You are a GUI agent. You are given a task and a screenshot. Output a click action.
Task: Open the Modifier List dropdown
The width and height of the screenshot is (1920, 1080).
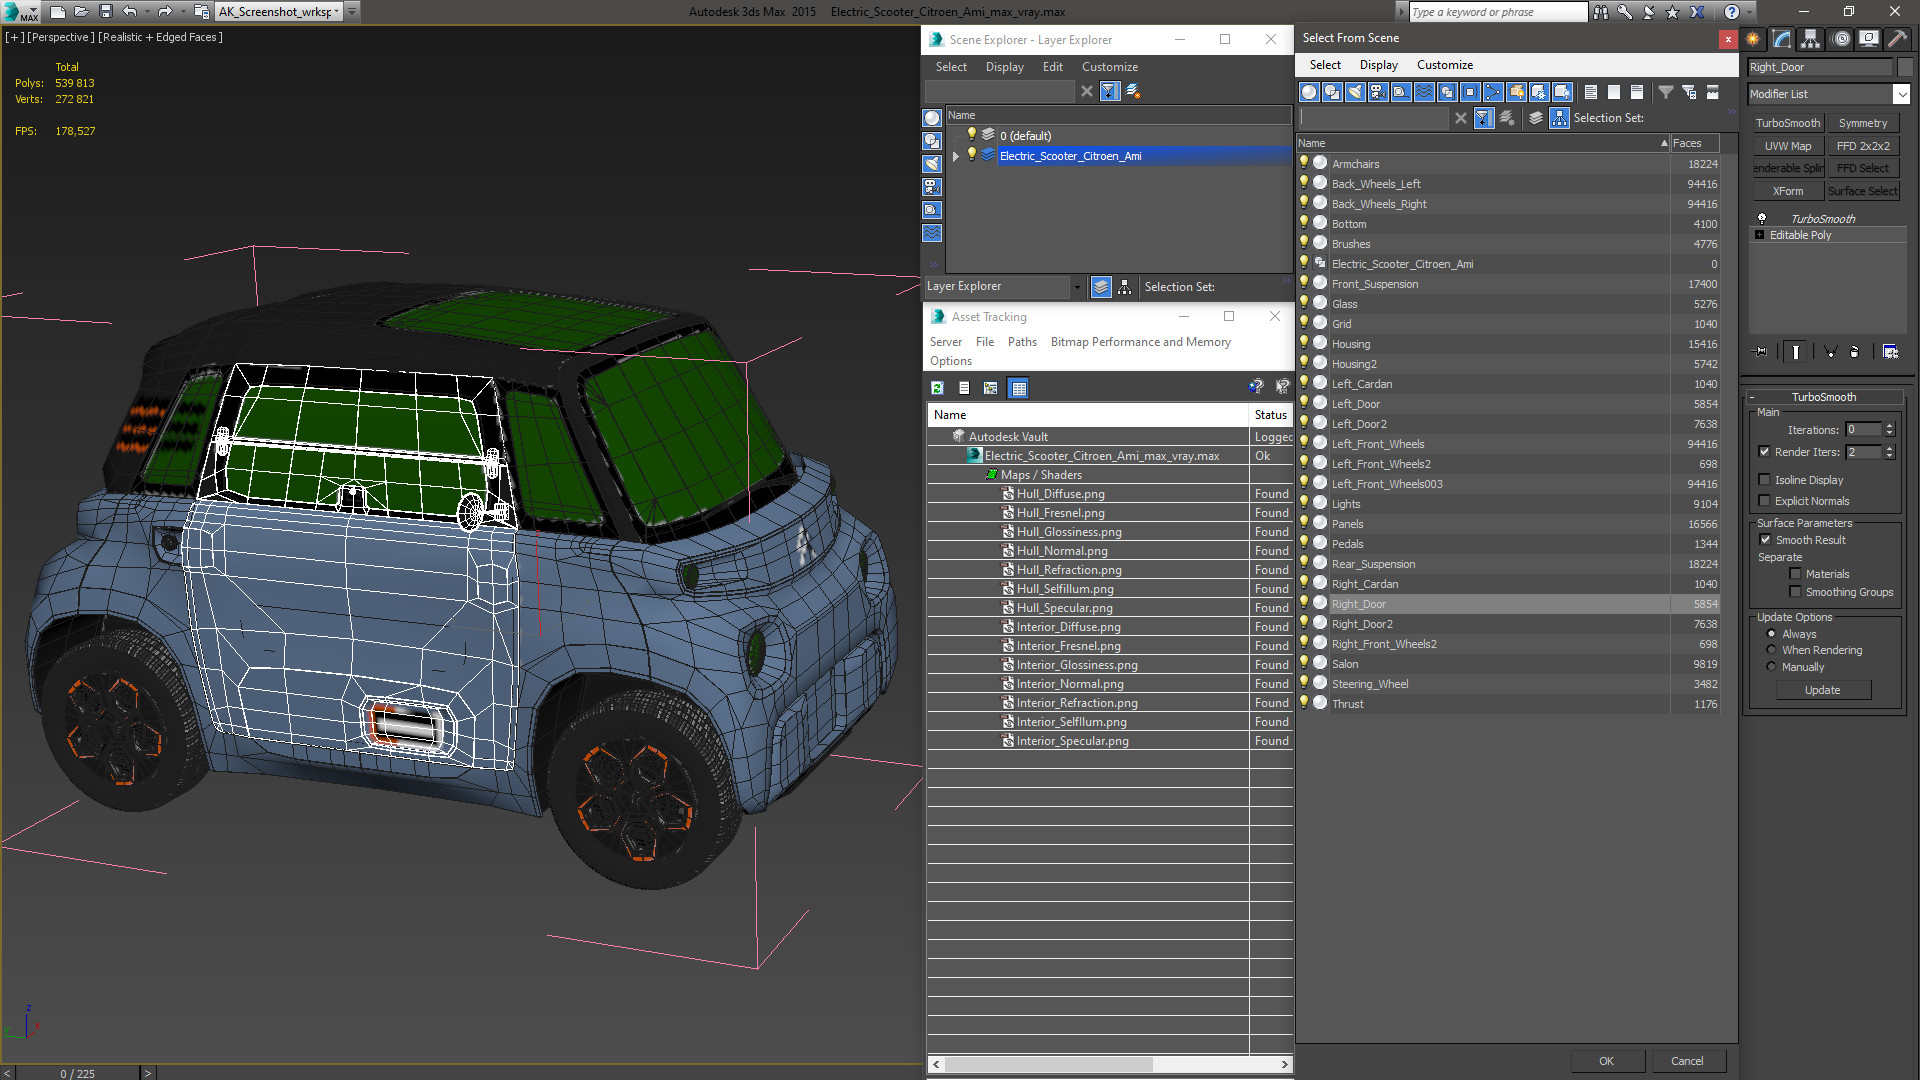click(1901, 94)
